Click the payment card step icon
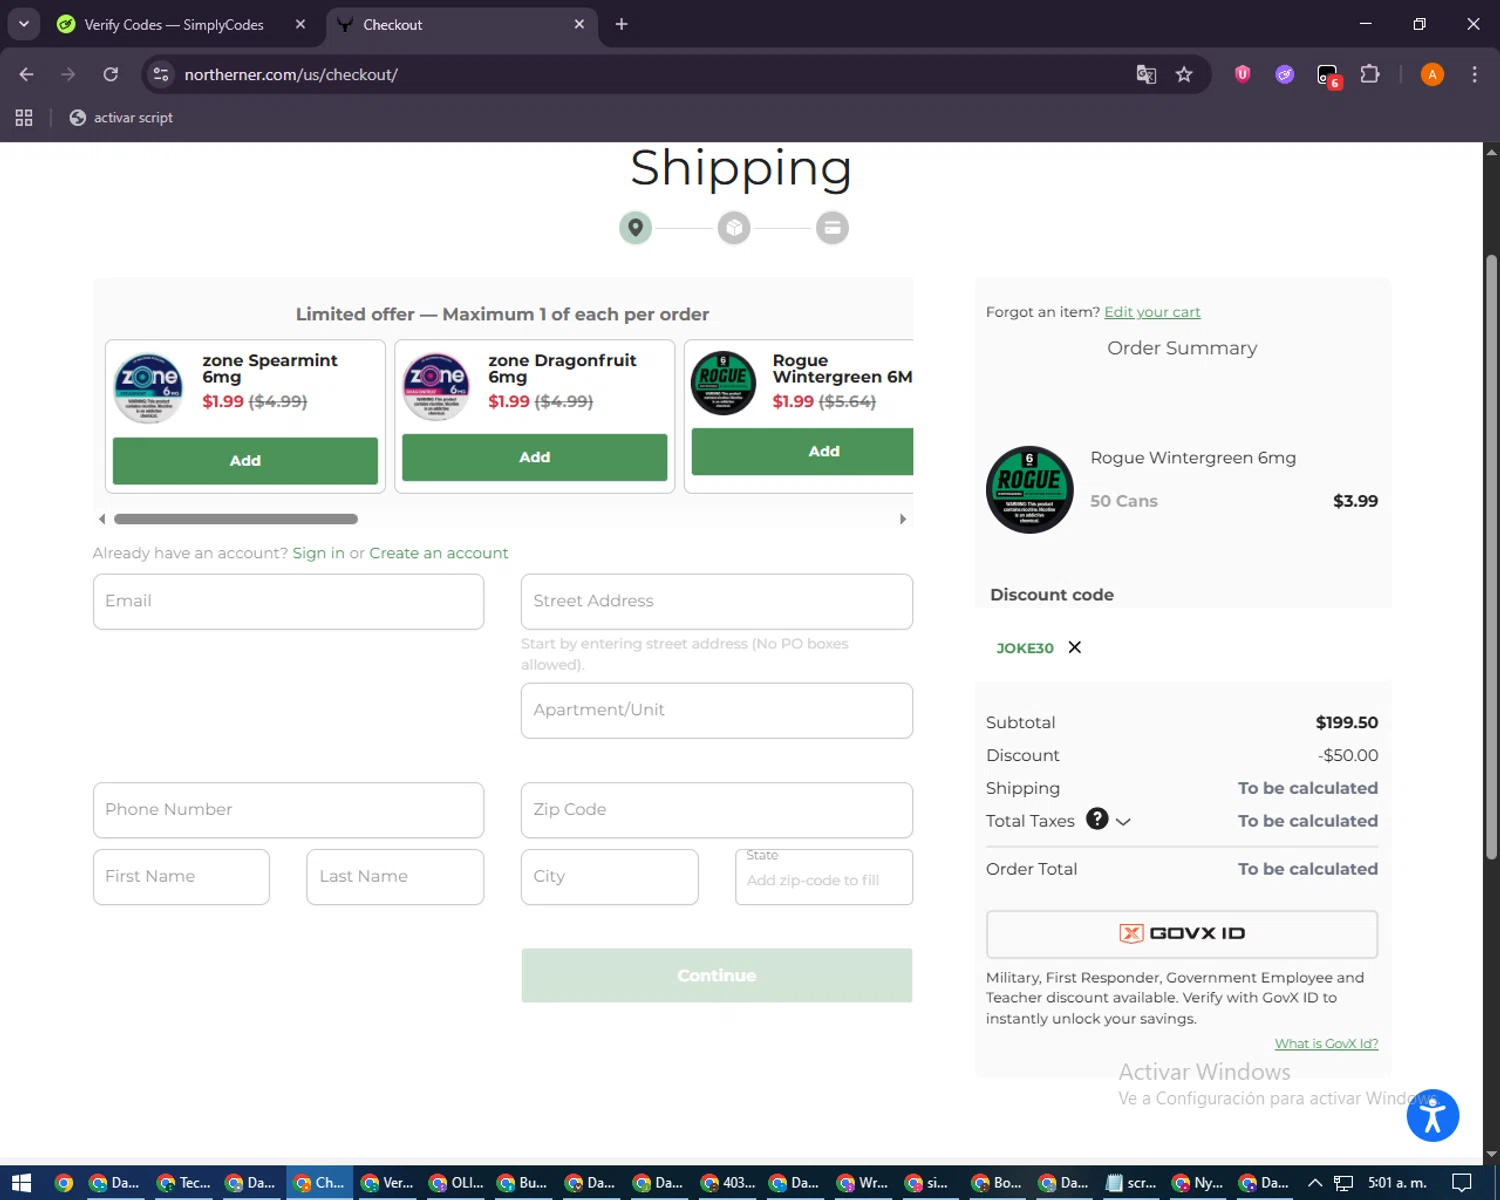 coord(832,228)
